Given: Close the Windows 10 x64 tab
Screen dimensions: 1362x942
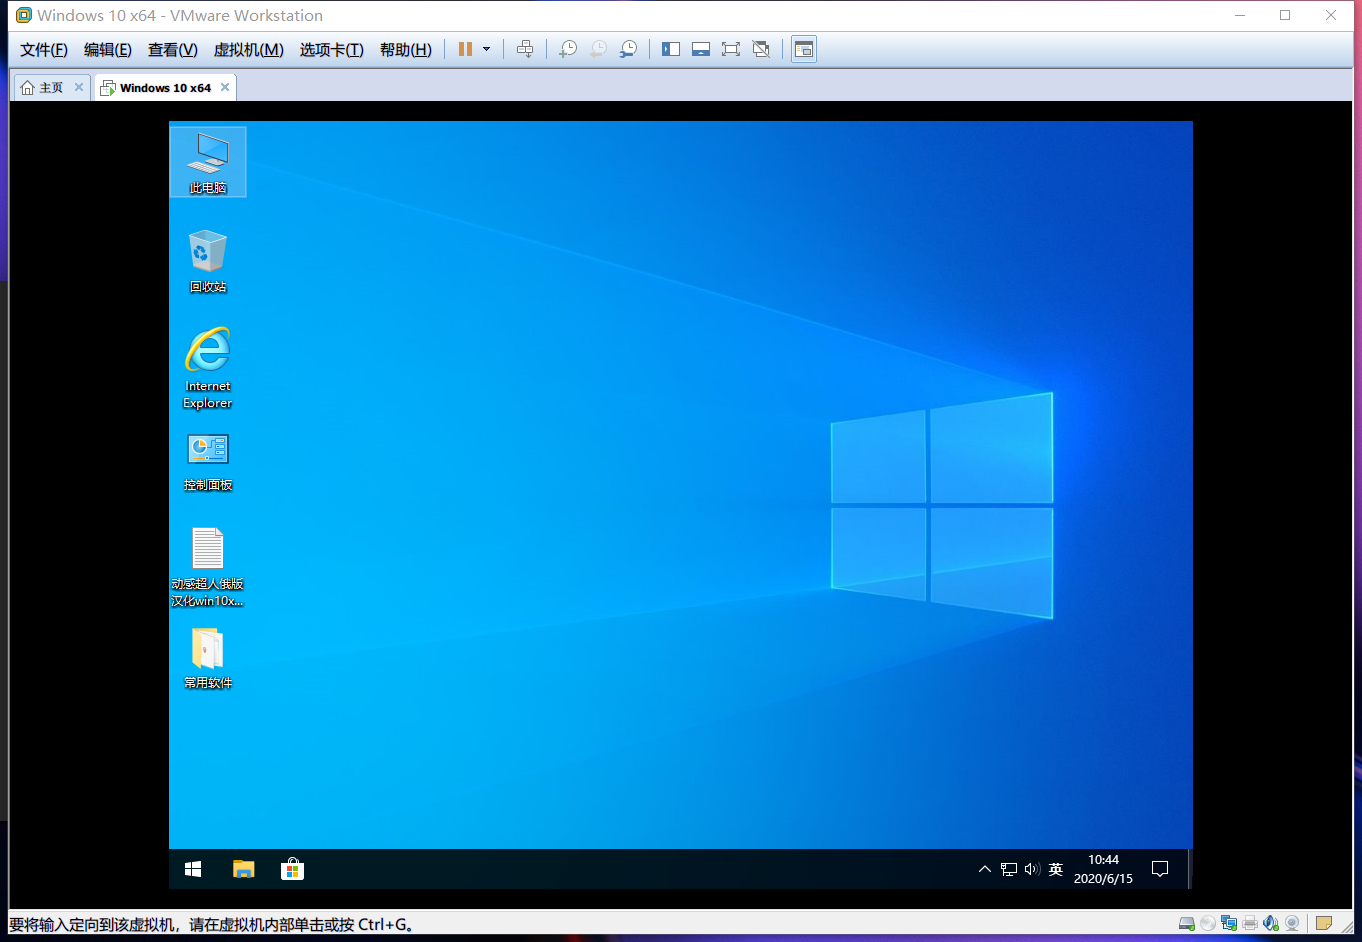Looking at the screenshot, I should tap(225, 87).
